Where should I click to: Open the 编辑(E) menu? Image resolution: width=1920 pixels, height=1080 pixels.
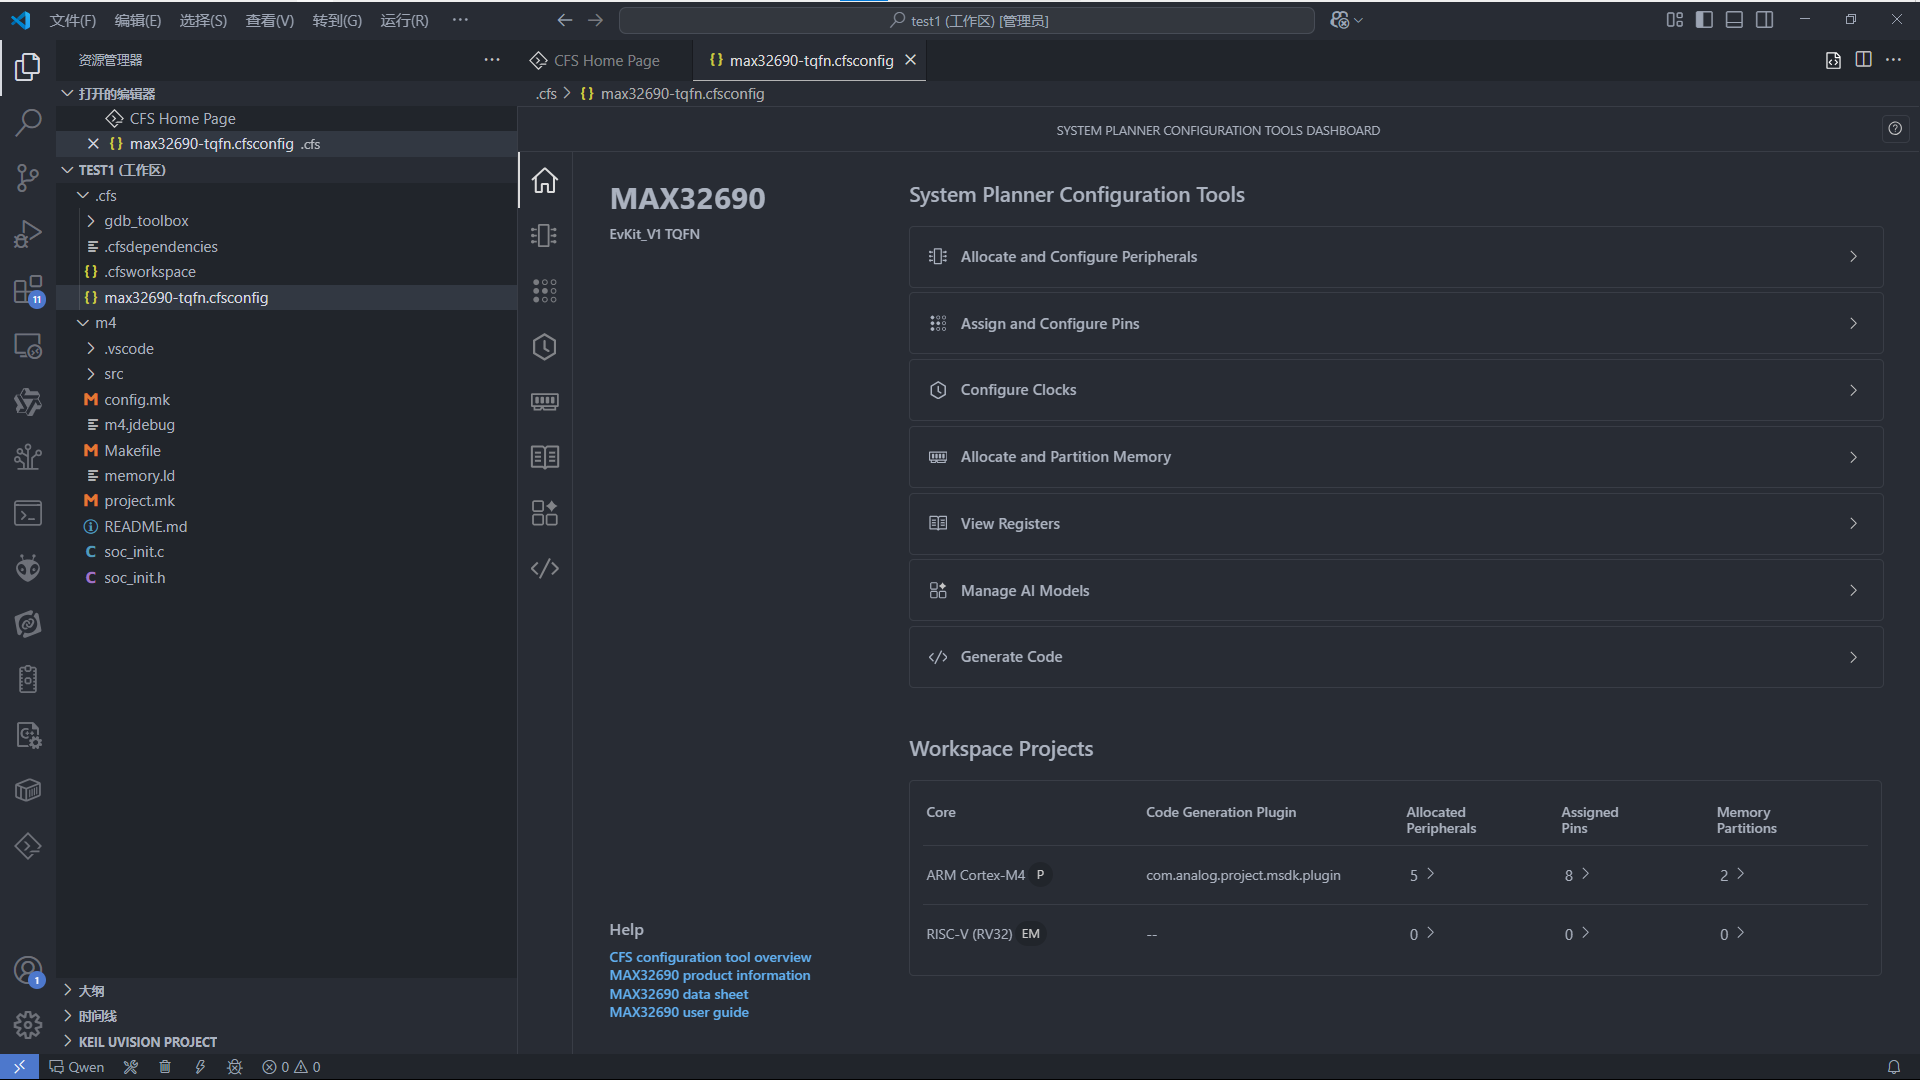(138, 20)
